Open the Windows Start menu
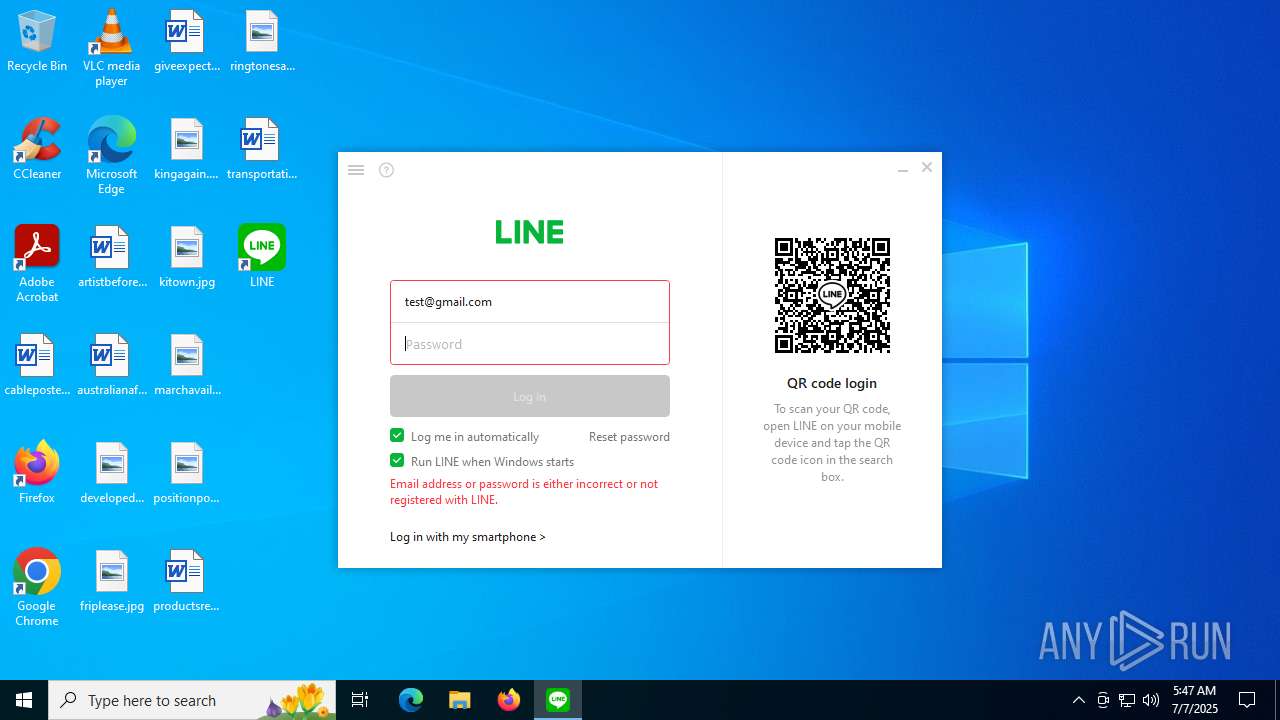Viewport: 1280px width, 720px height. tap(24, 700)
